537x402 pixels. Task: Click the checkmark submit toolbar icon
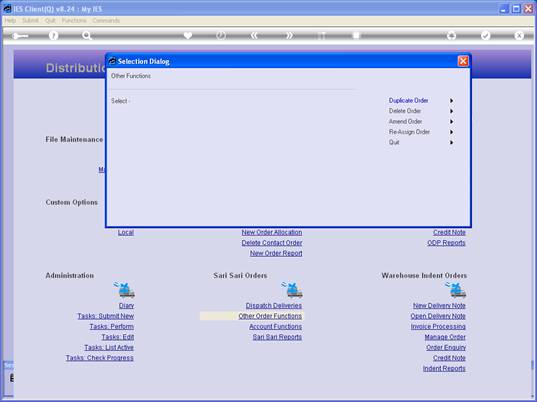[x=486, y=35]
